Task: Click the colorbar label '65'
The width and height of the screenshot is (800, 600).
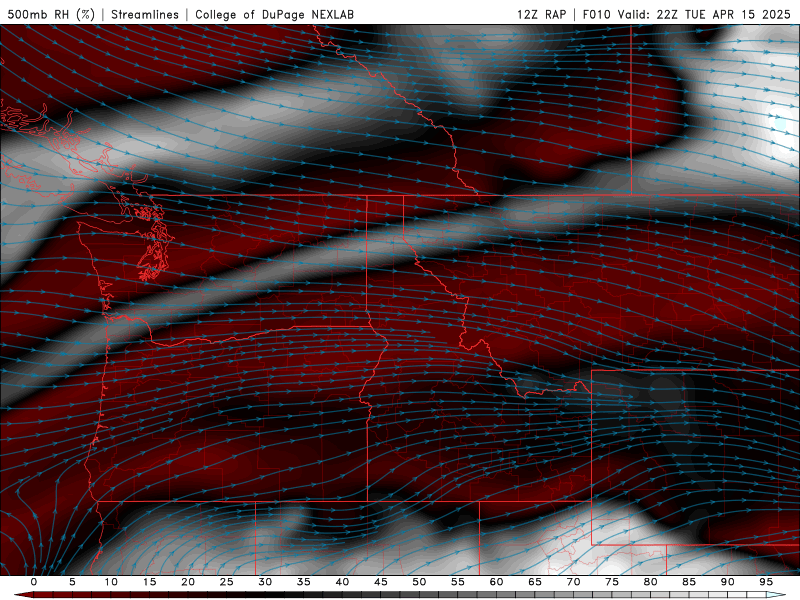Action: pyautogui.click(x=535, y=582)
